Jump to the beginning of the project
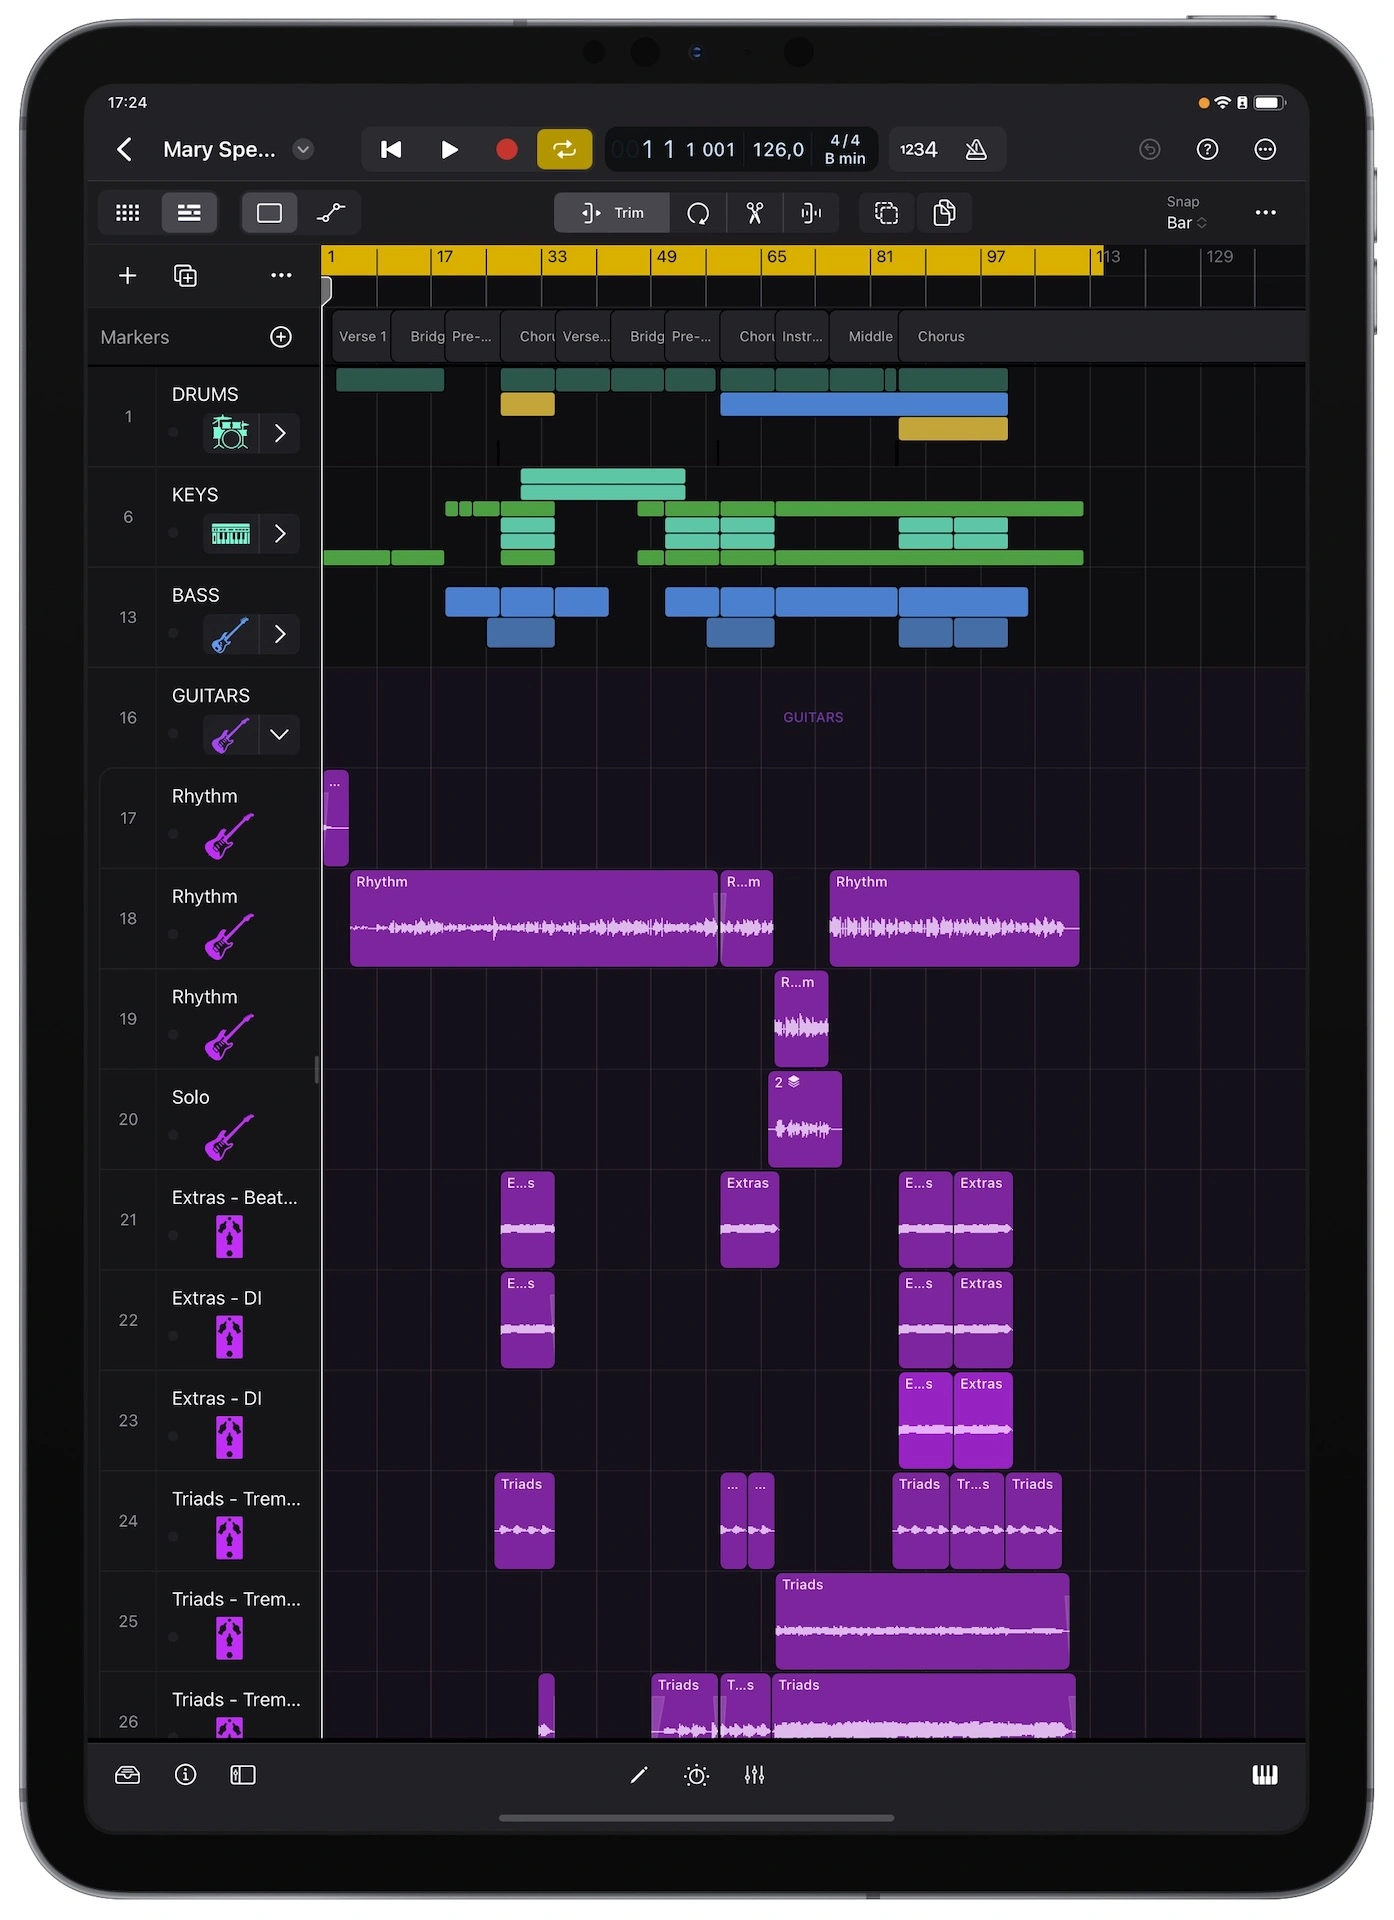1394x1920 pixels. 391,150
